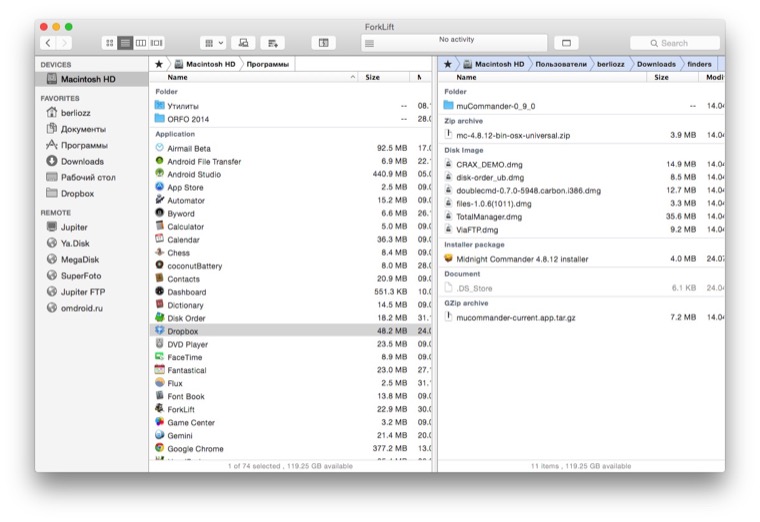Image resolution: width=760 pixels, height=522 pixels.
Task: Select the ORFO 2014 folder
Action: [290, 119]
